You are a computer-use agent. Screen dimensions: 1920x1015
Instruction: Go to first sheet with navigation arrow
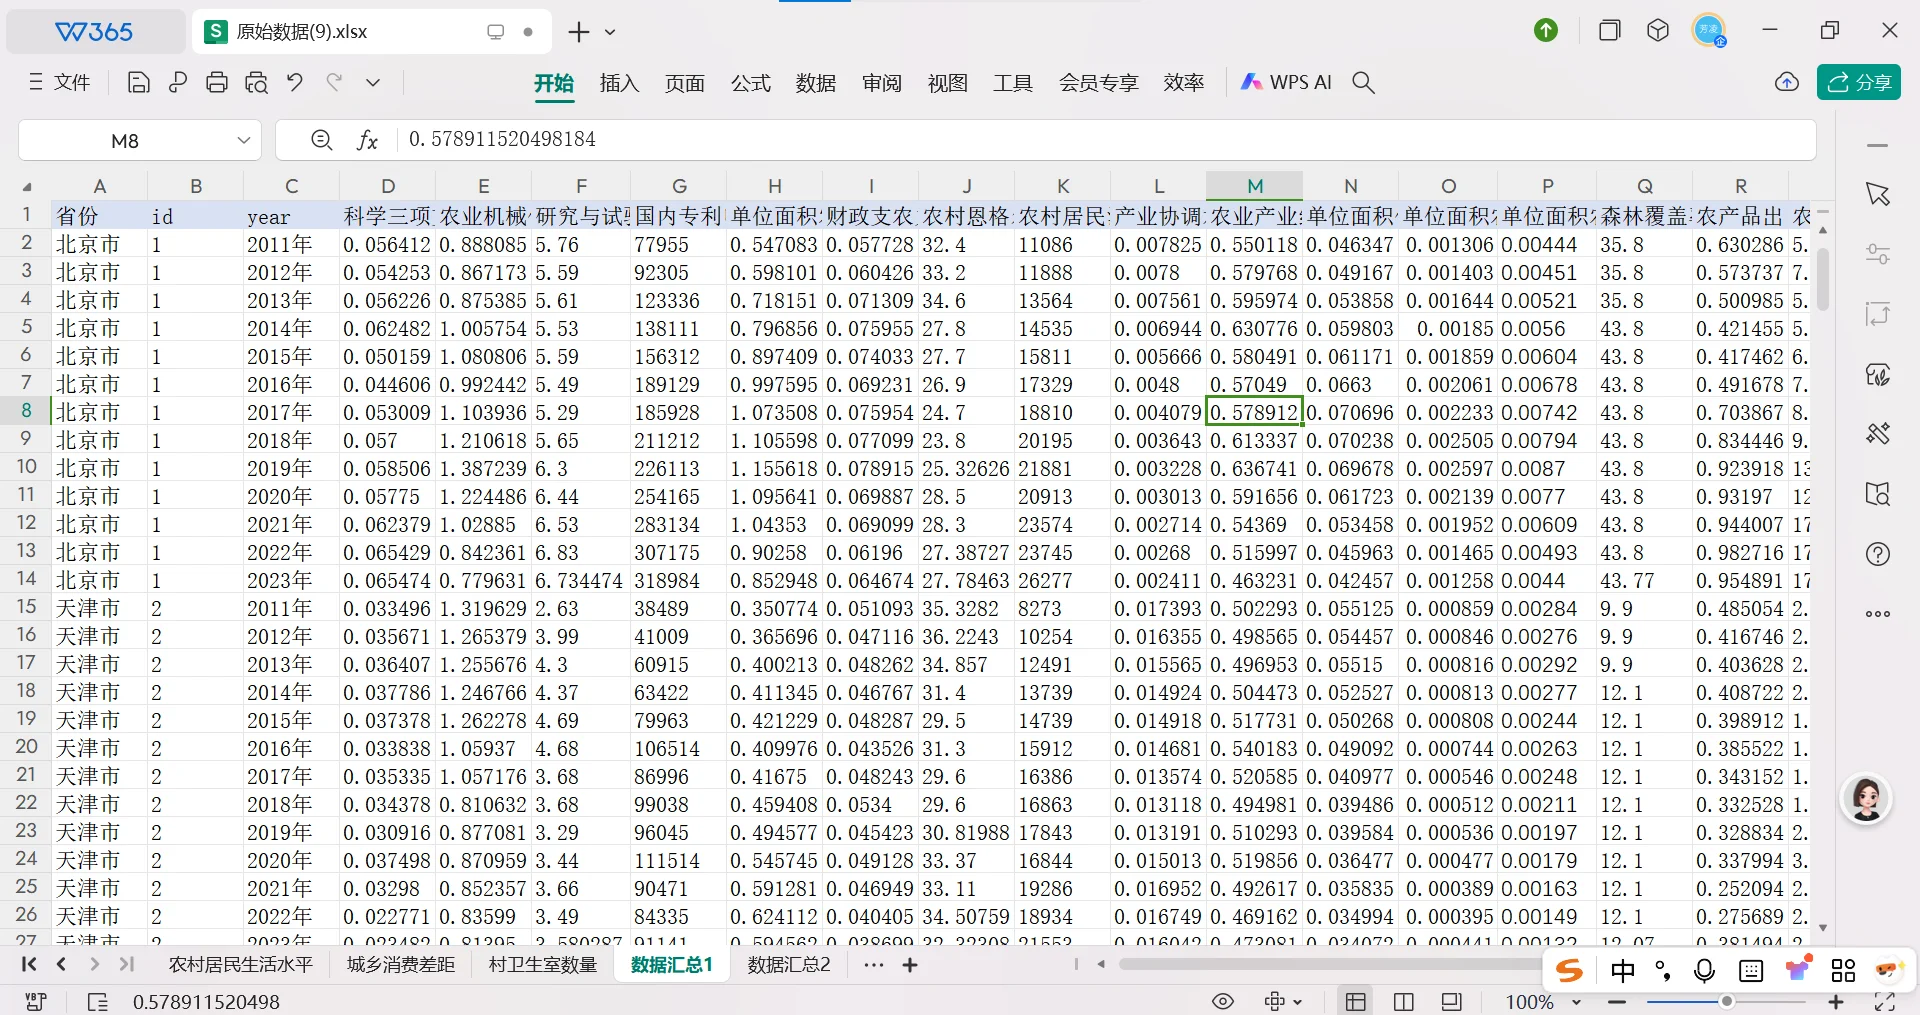pyautogui.click(x=29, y=965)
